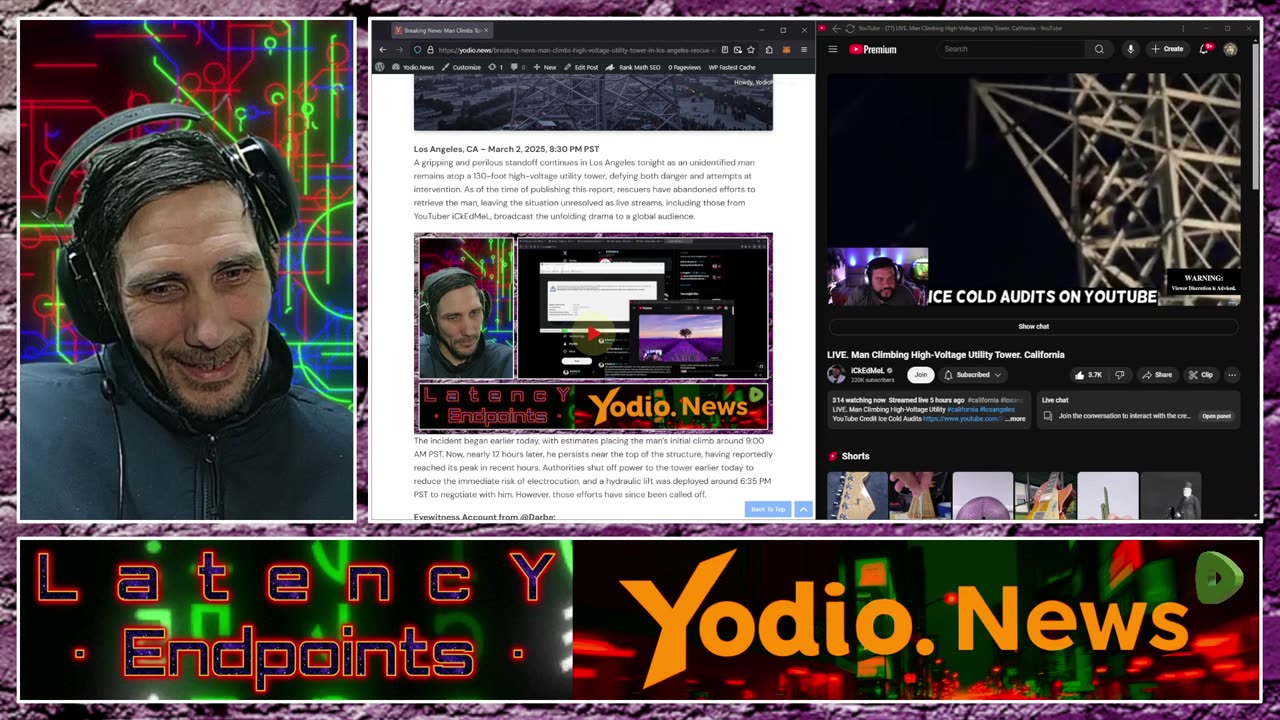Open the youtube.com link in description
Viewport: 1280px width, 720px height.
(963, 419)
